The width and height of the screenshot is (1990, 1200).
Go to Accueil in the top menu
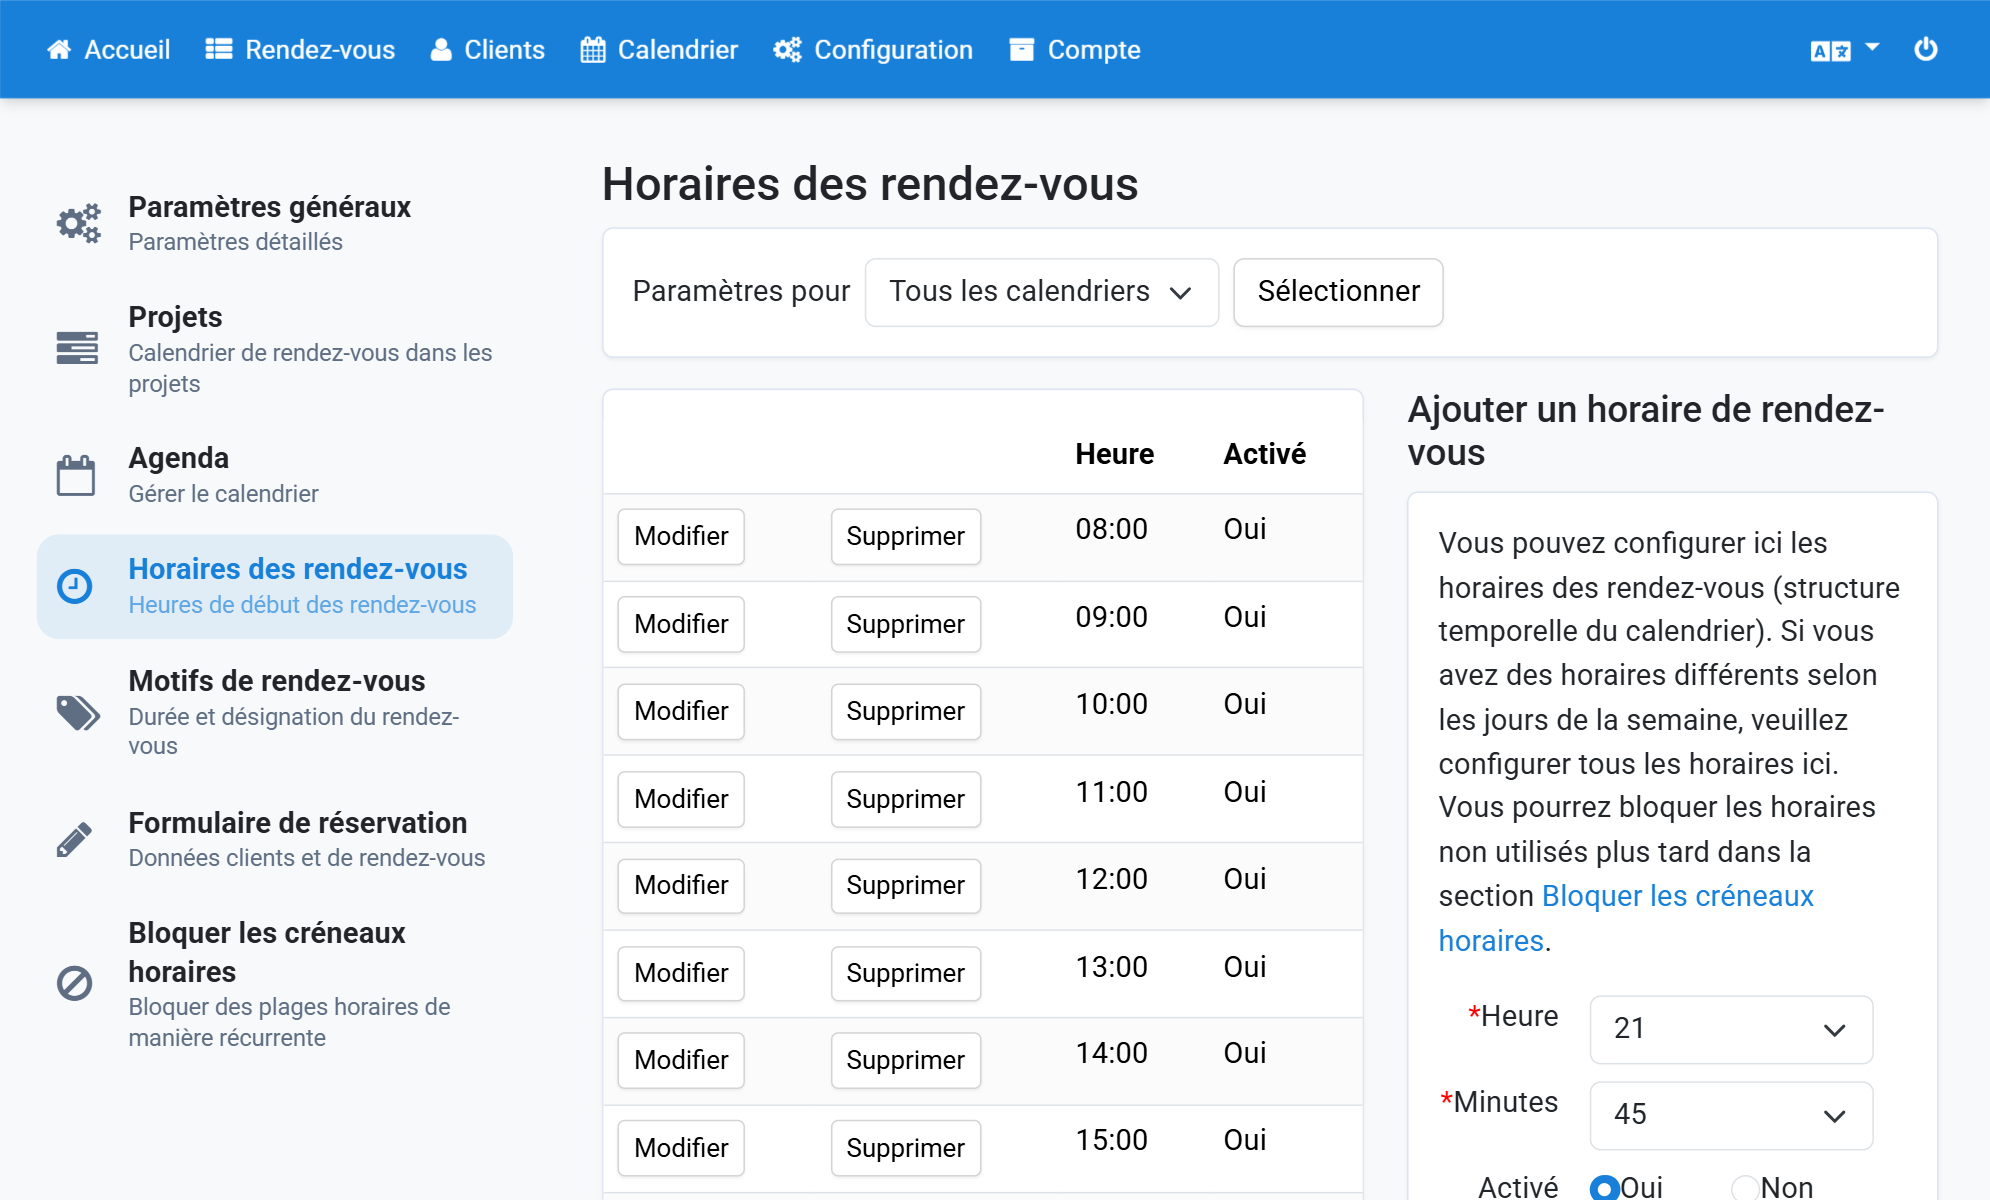pos(108,50)
